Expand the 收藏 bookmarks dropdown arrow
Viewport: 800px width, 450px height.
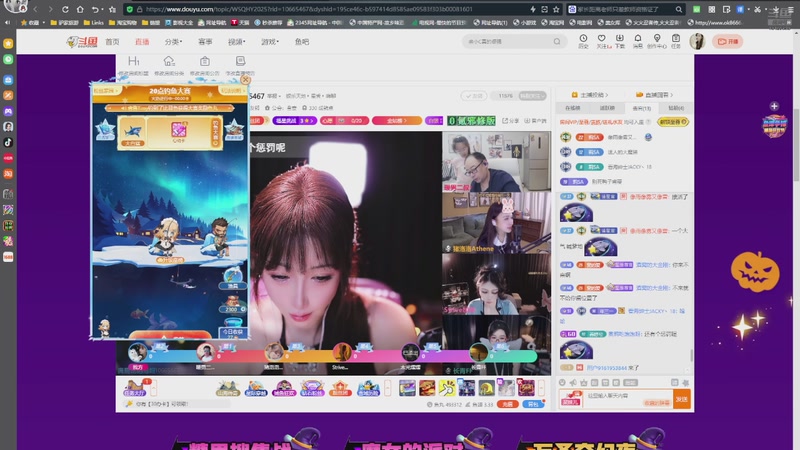pyautogui.click(x=44, y=22)
